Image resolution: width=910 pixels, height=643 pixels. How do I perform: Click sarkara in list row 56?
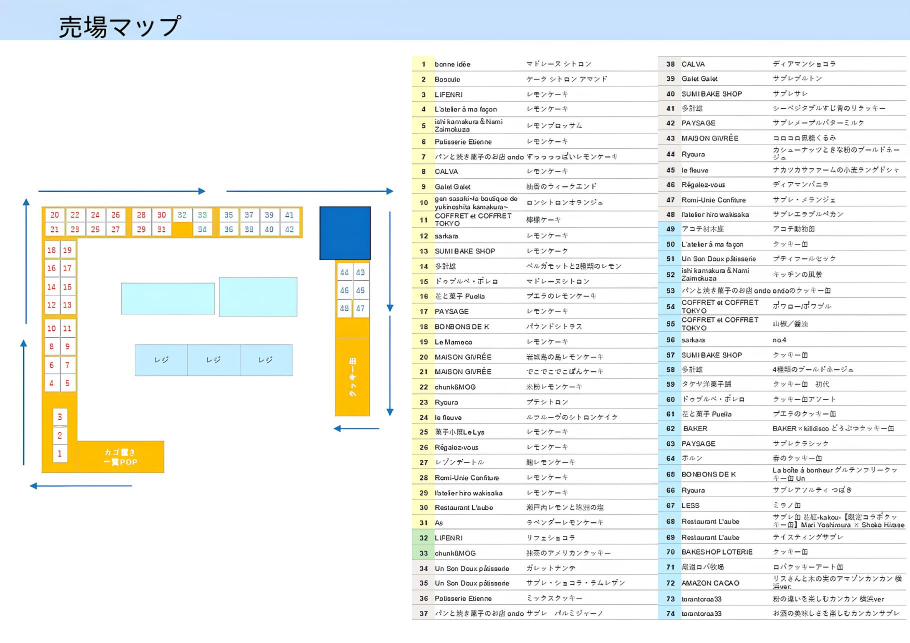click(693, 340)
